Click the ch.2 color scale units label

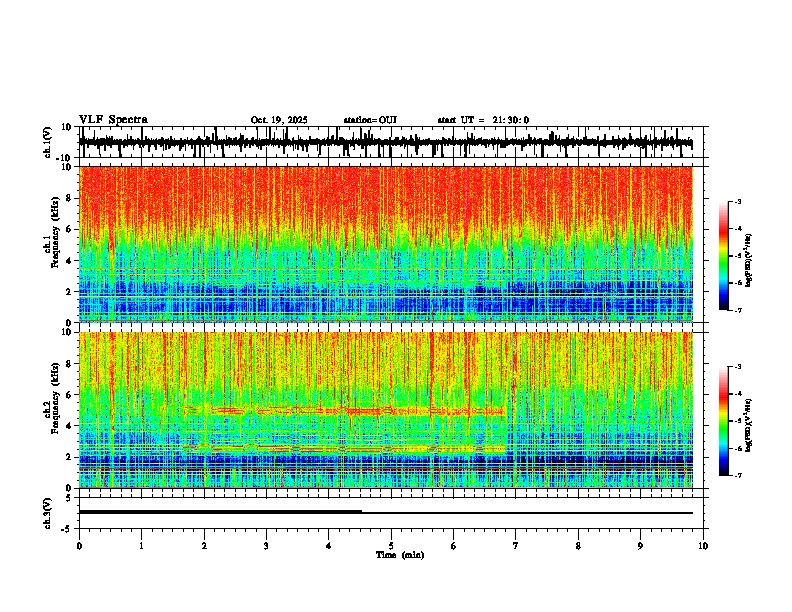(749, 425)
